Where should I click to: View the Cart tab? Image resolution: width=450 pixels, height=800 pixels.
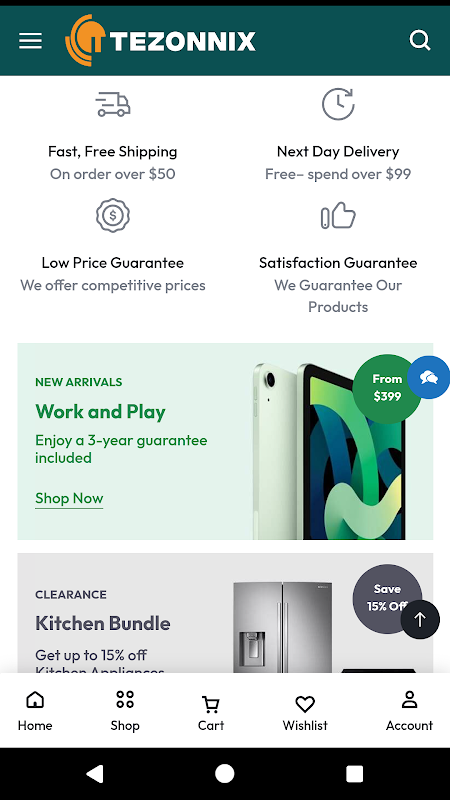(x=211, y=711)
